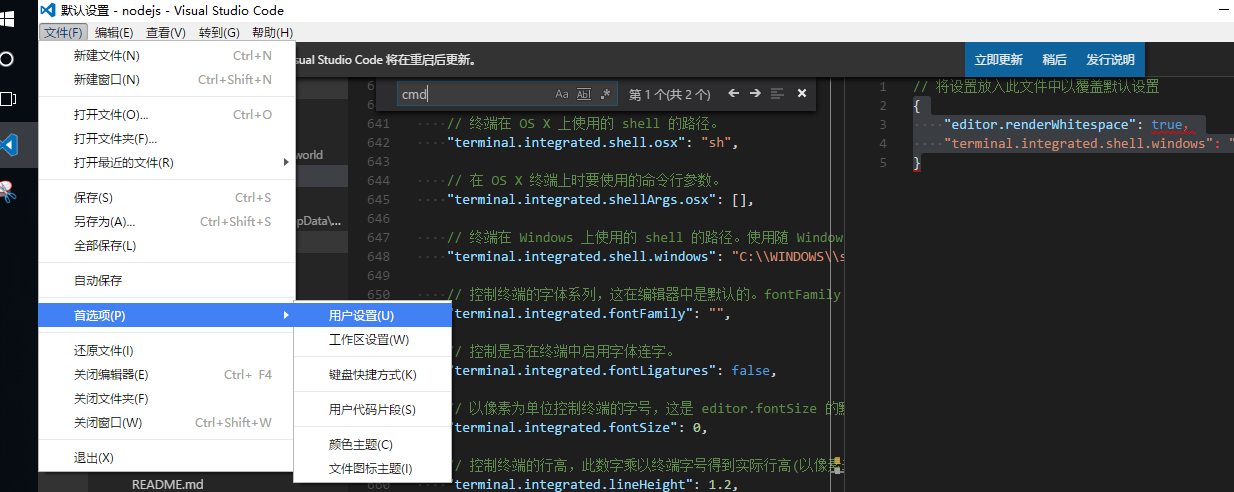Close the find widget
Image resolution: width=1234 pixels, height=492 pixels.
801,93
